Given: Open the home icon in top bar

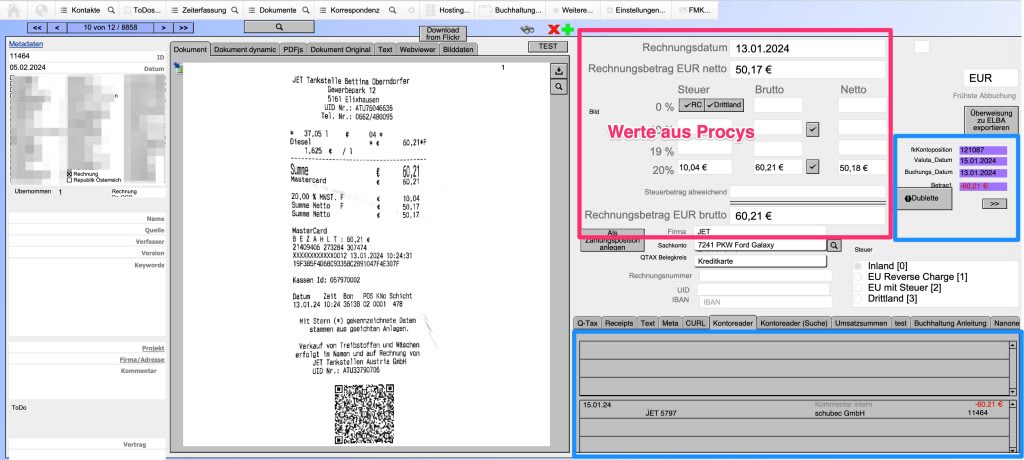Looking at the screenshot, I should (x=14, y=10).
